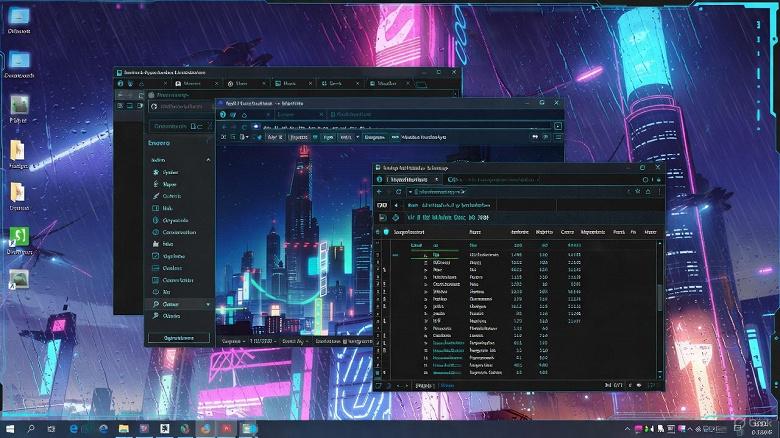Image resolution: width=780 pixels, height=438 pixels.
Task: Open the Firefox icon in taskbar
Action: [x=205, y=429]
